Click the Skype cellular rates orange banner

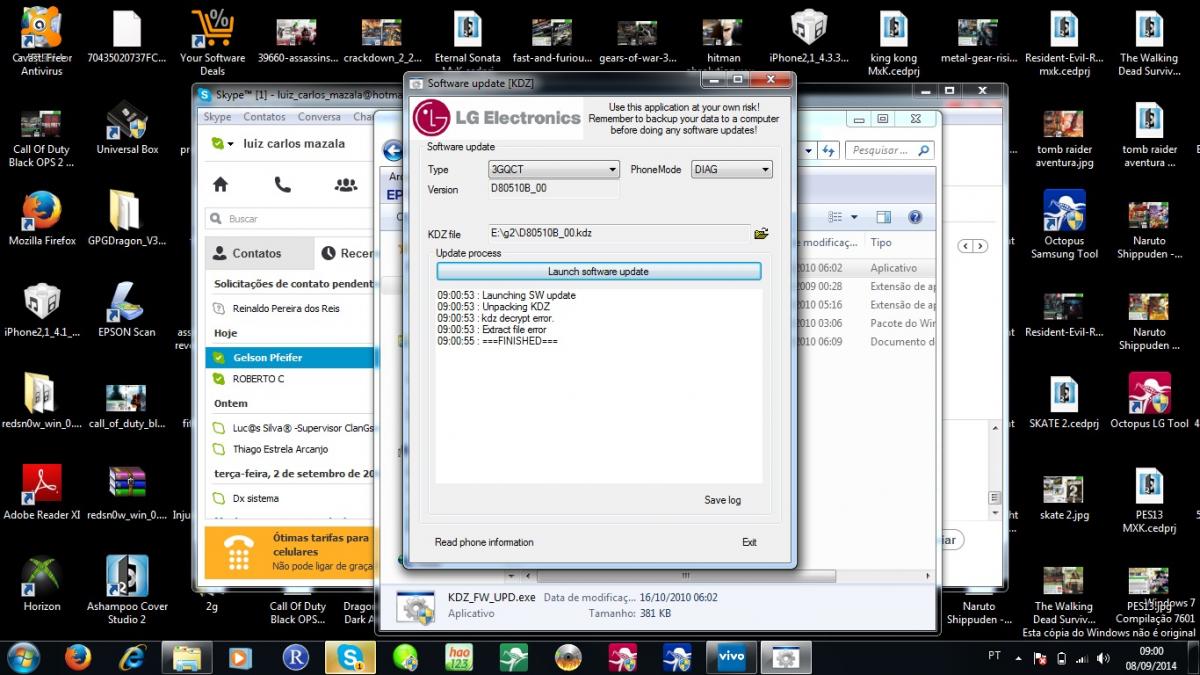pyautogui.click(x=290, y=552)
